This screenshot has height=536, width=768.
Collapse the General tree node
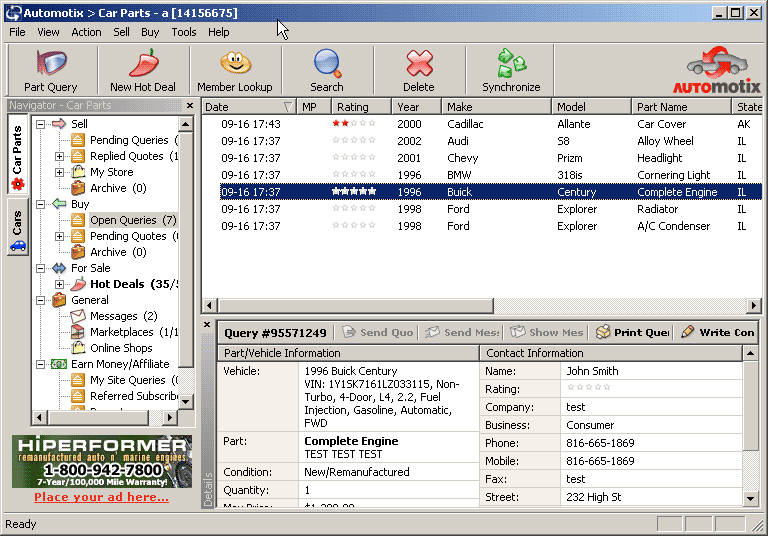point(41,300)
